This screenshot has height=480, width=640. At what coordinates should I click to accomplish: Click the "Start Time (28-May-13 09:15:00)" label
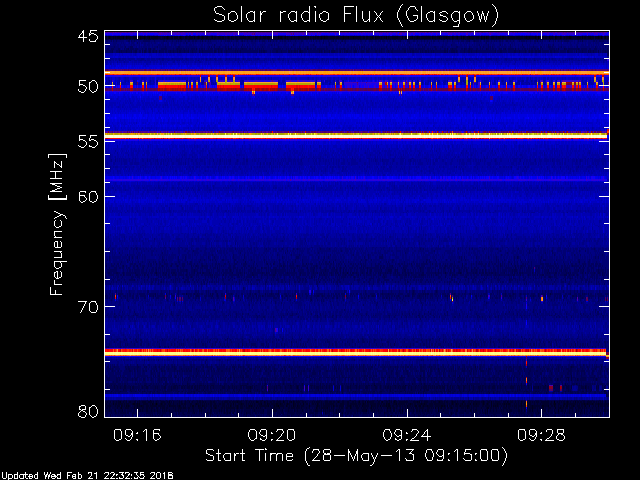(356, 456)
